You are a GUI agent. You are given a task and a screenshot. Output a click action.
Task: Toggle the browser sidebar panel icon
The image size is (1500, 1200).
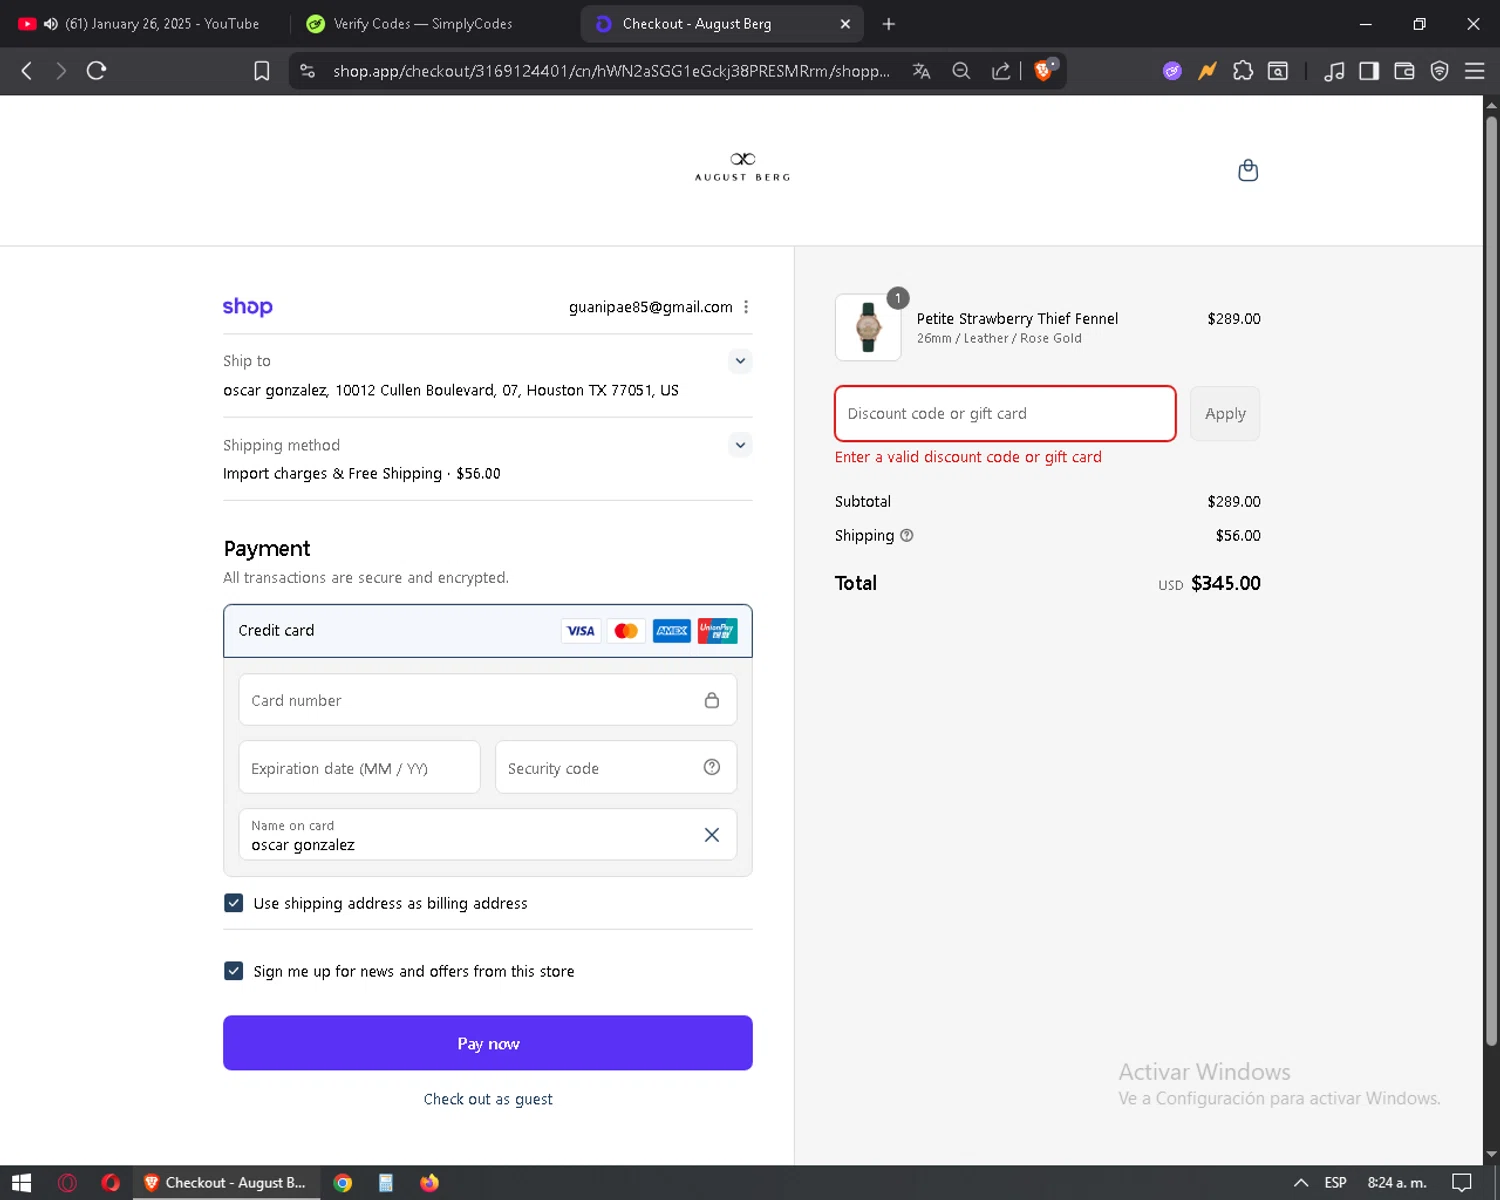1369,71
